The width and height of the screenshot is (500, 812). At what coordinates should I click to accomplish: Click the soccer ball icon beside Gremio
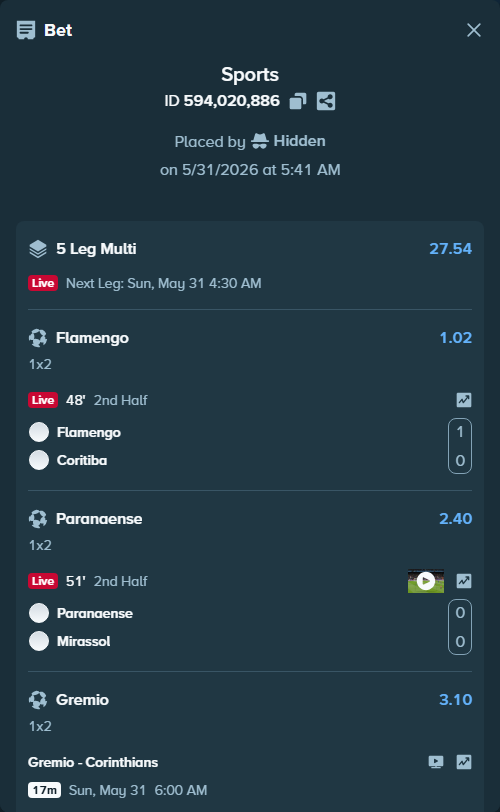coord(38,700)
